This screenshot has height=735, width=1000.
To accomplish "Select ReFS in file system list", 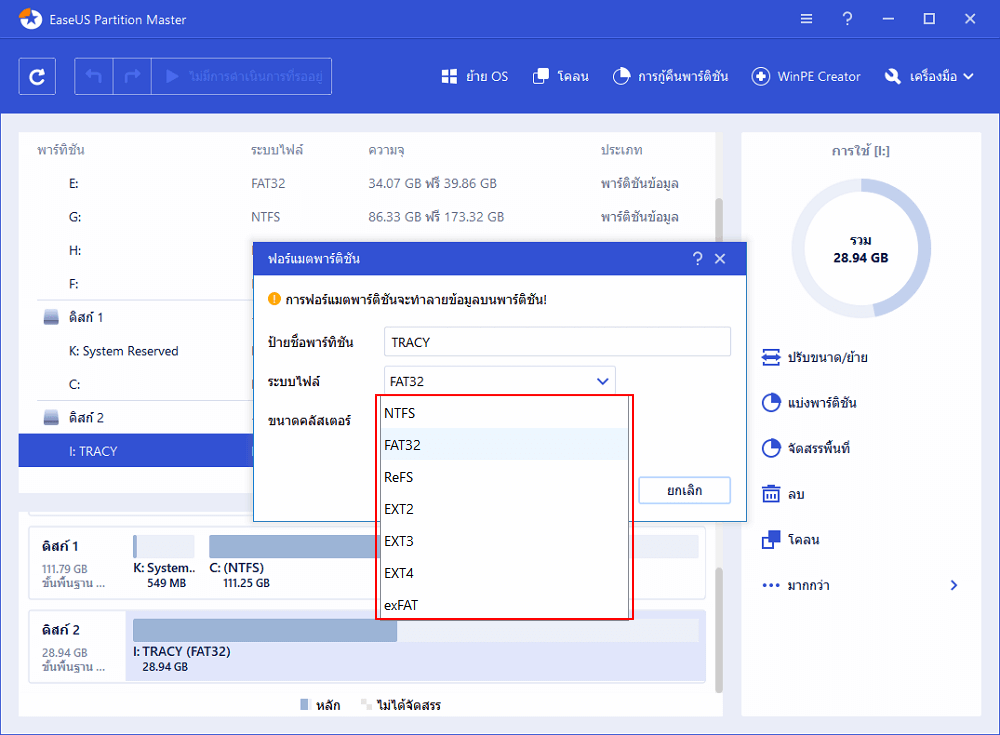I will (504, 477).
